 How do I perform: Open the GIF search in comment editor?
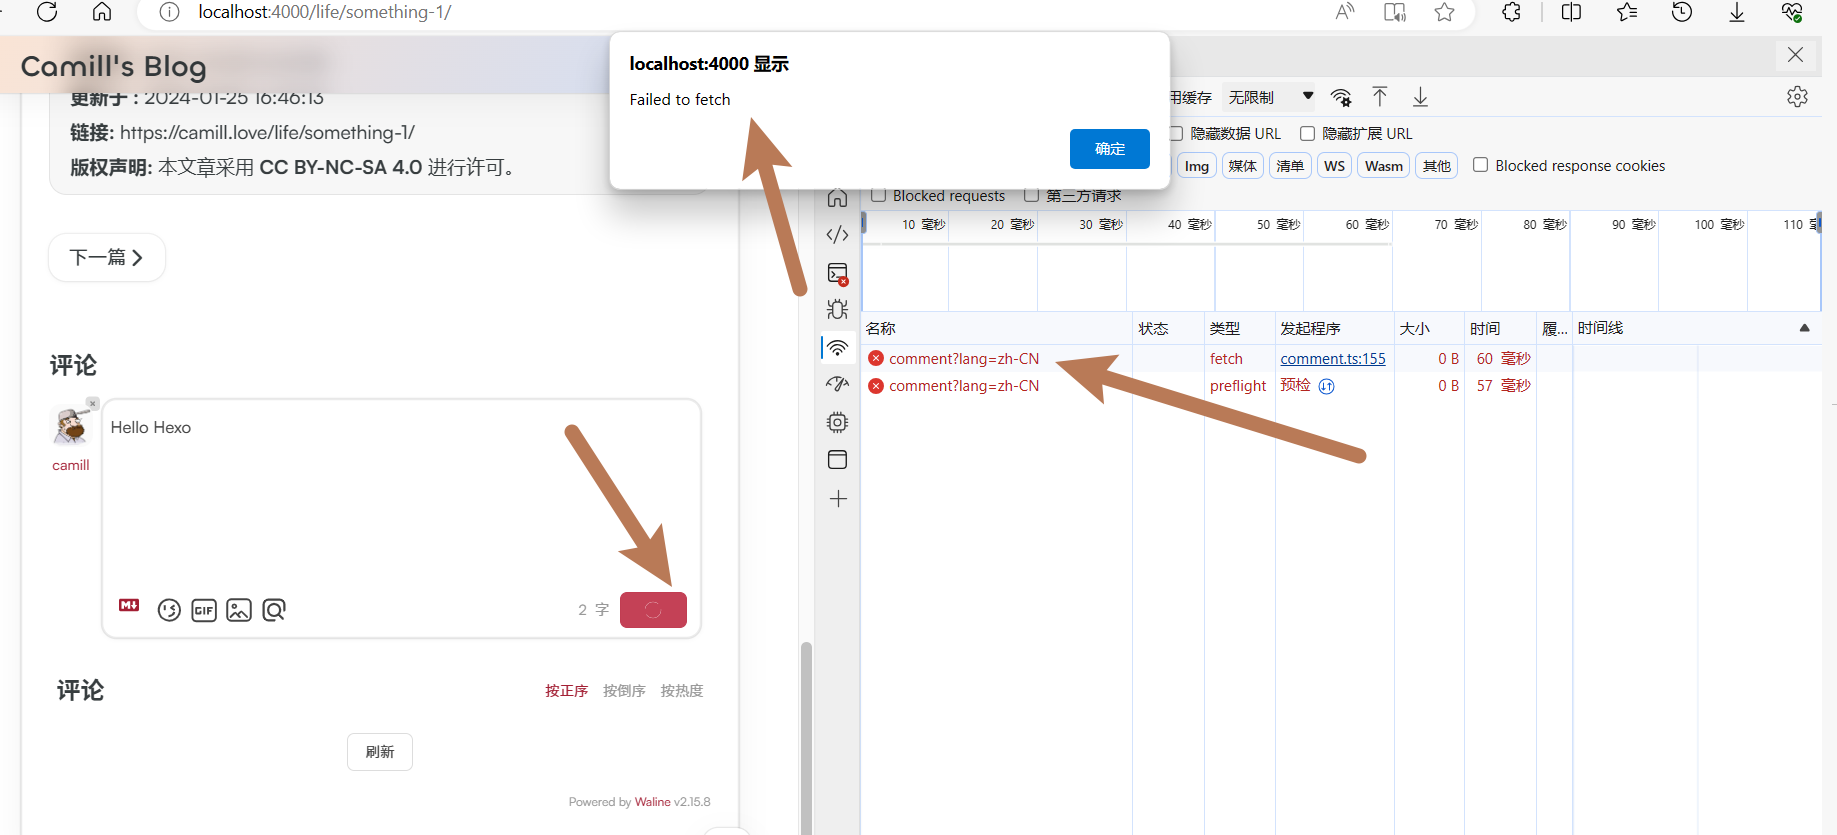204,610
